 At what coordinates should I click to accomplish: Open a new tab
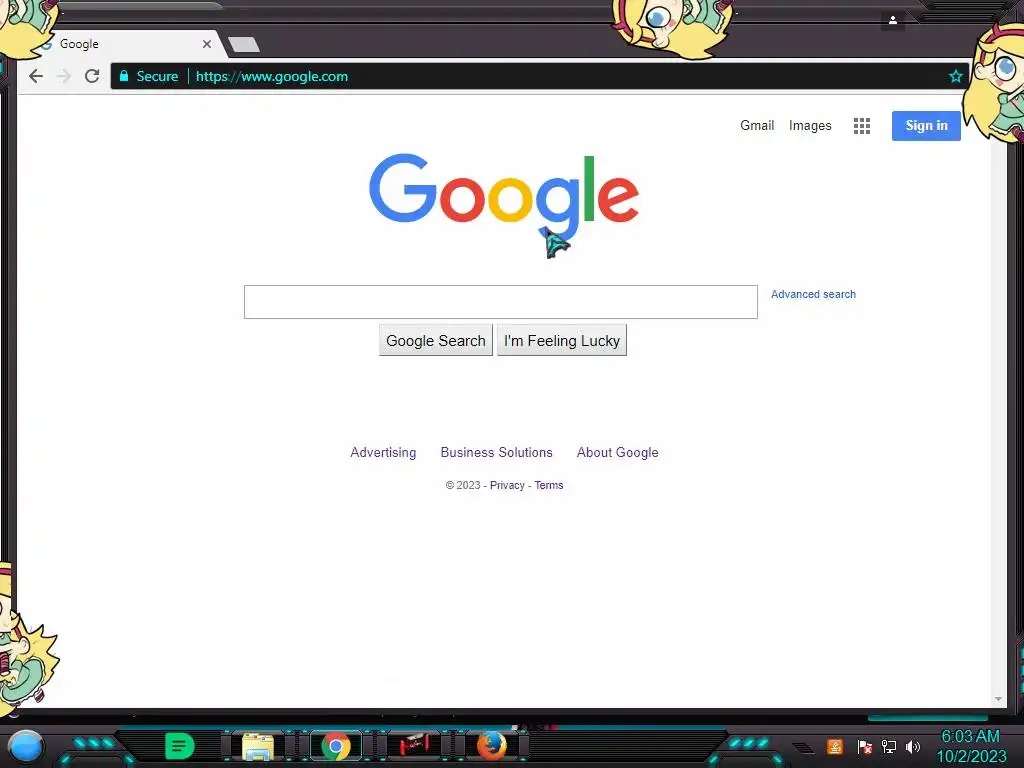(244, 44)
